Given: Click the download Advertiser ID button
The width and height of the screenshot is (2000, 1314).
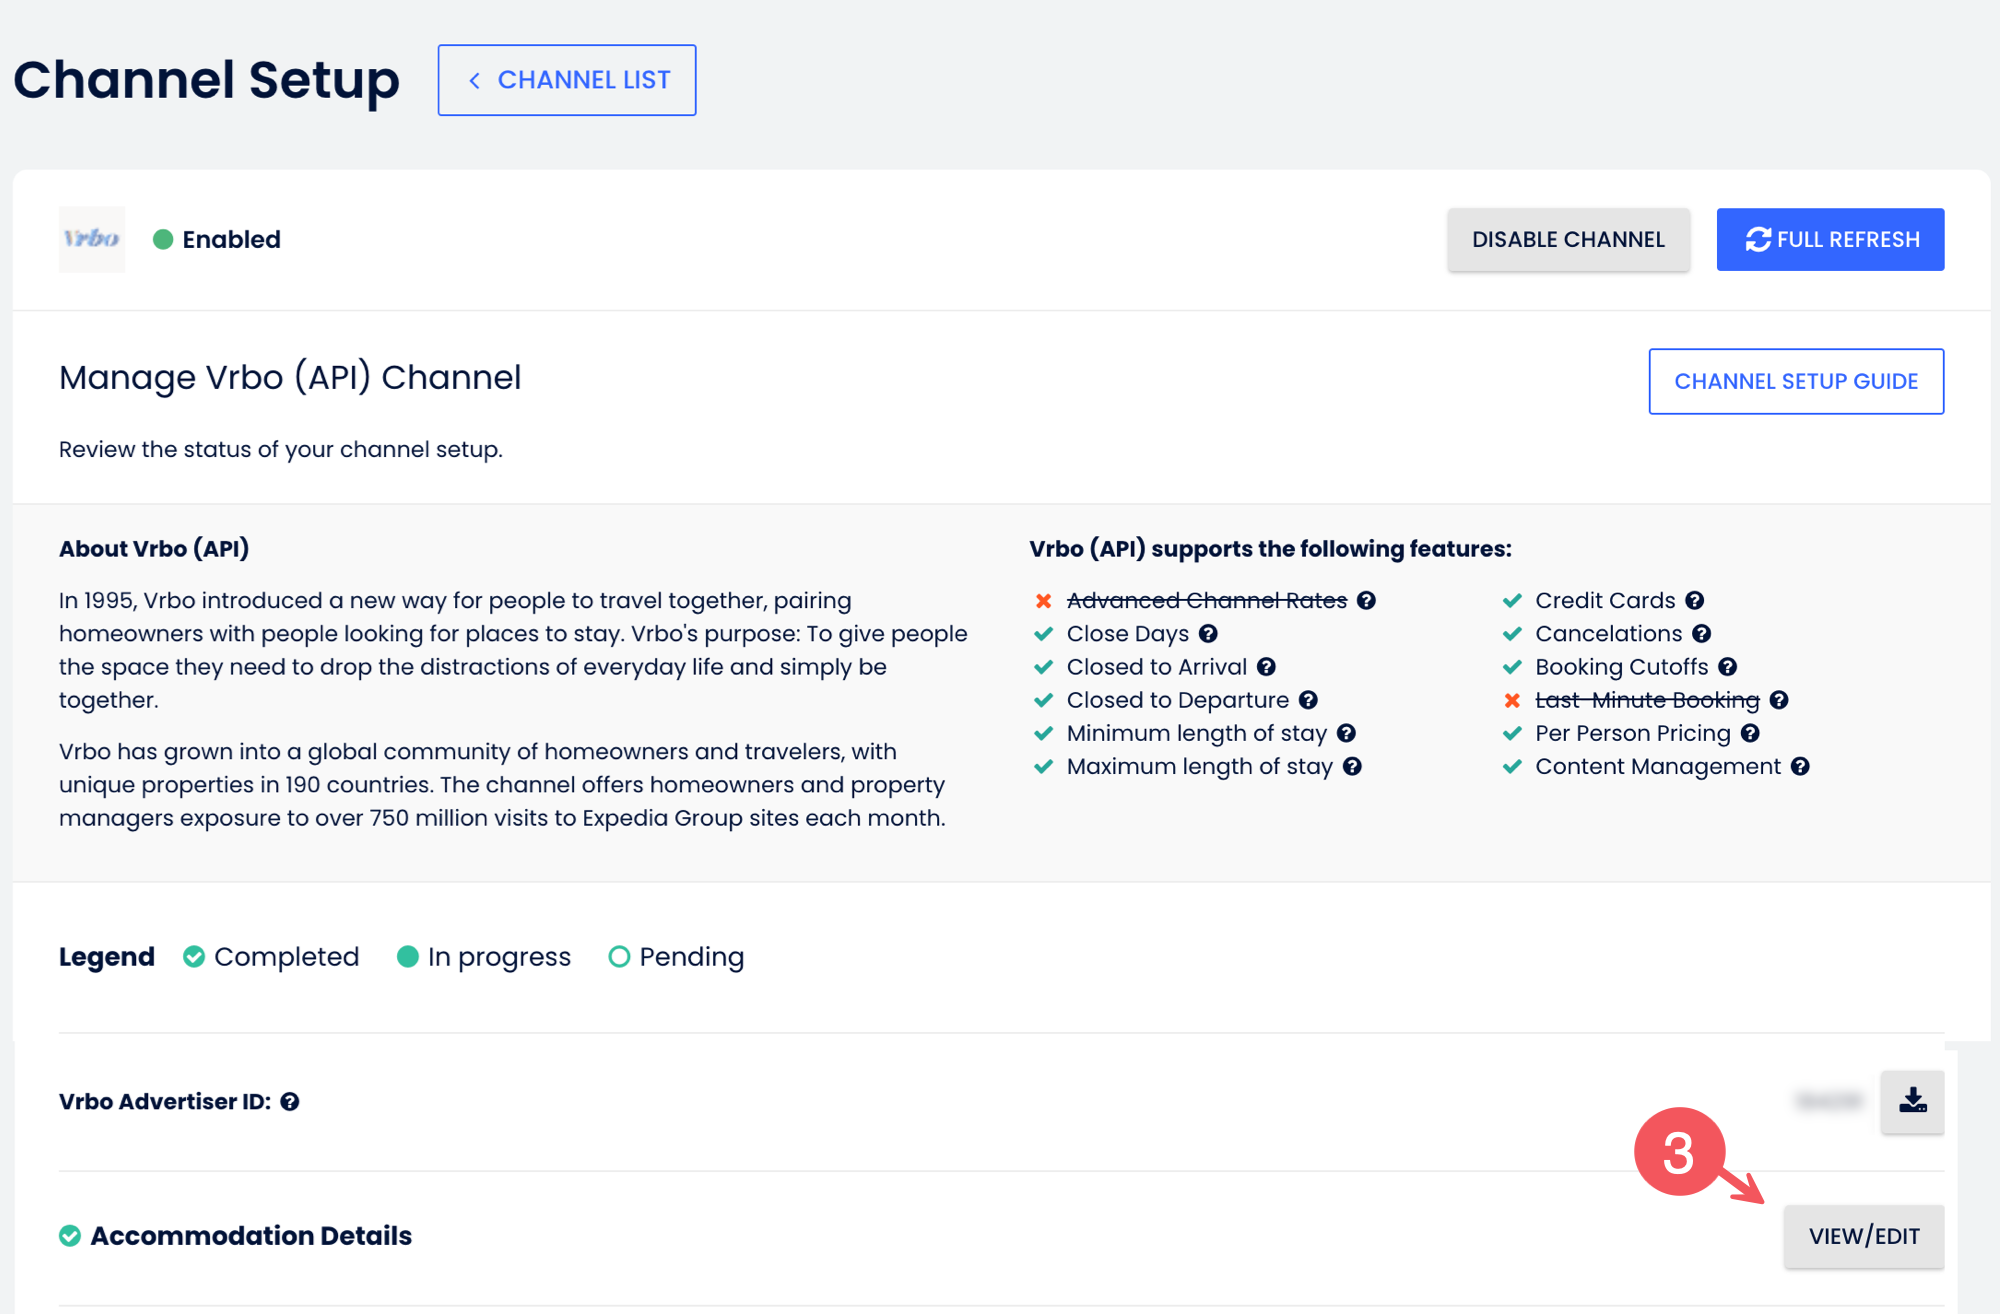Looking at the screenshot, I should click(x=1912, y=1101).
